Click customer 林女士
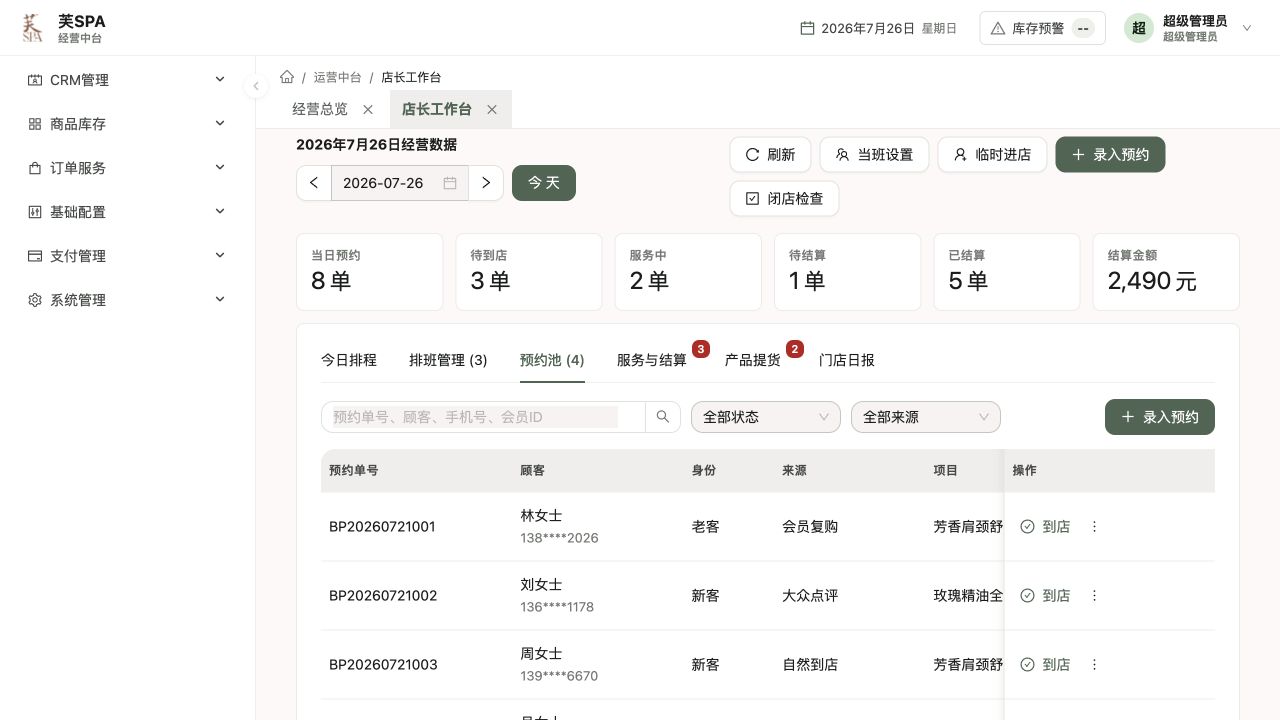Viewport: 1280px width, 720px height. click(x=541, y=516)
